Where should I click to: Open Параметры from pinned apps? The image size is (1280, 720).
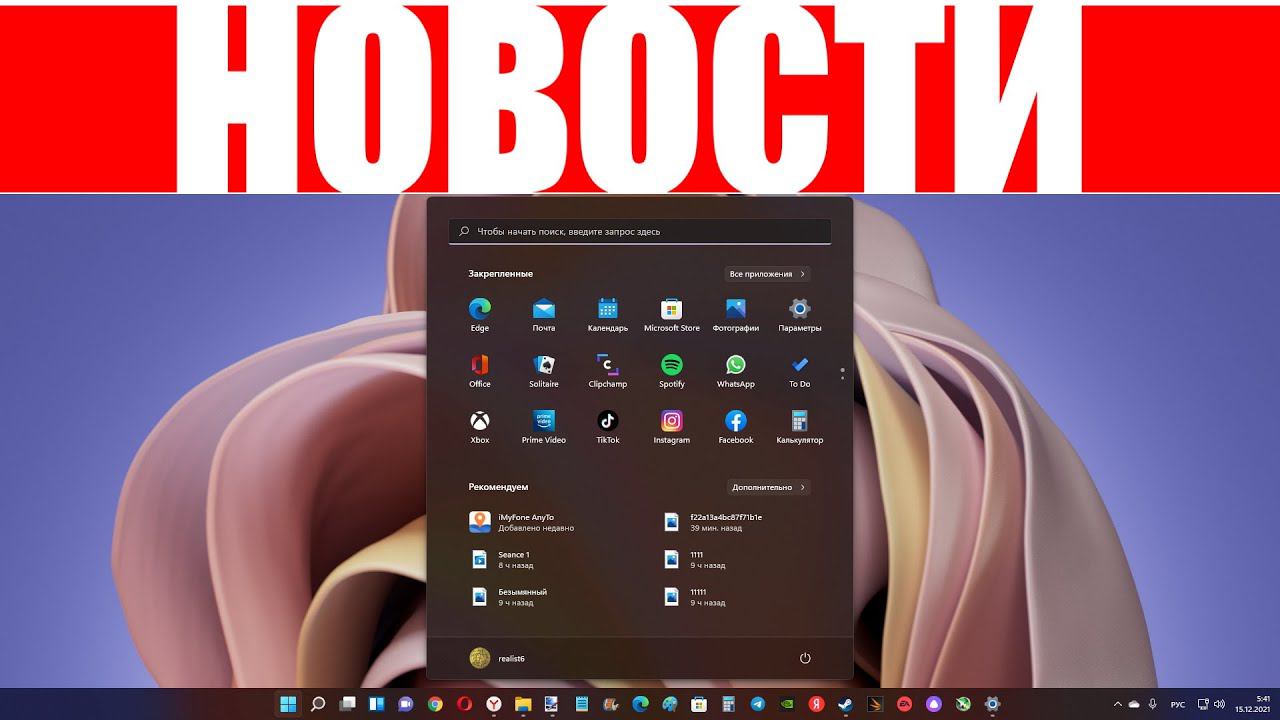800,314
